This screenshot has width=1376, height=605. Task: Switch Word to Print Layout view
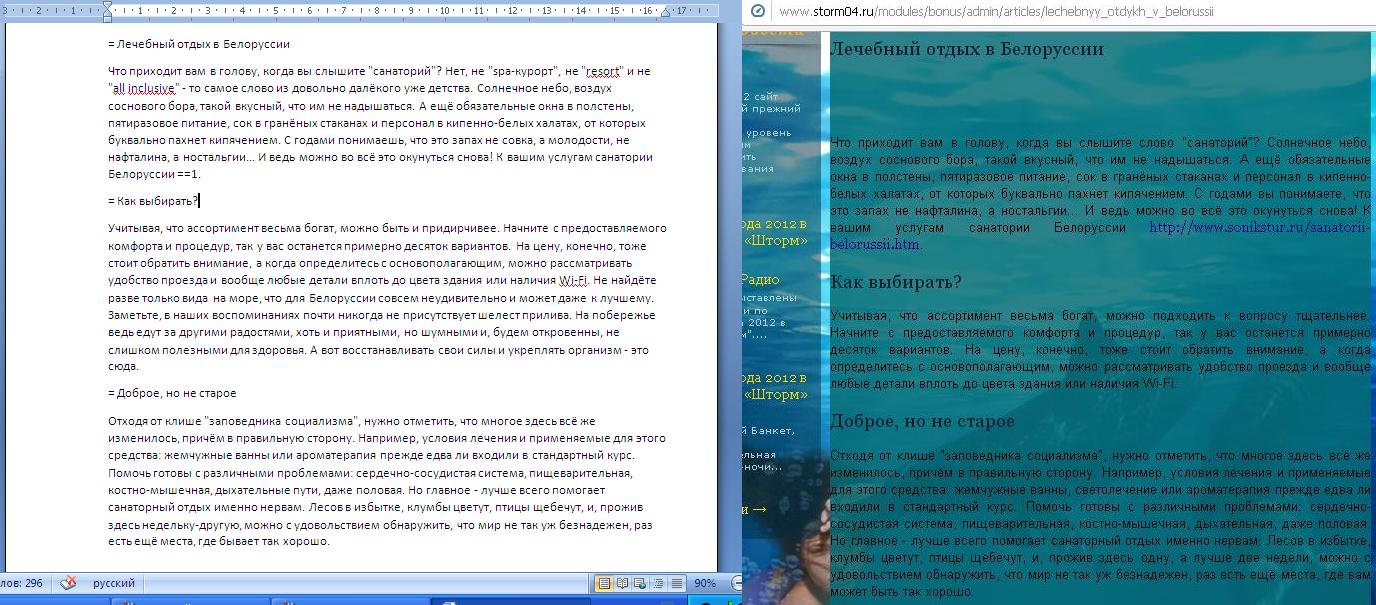[x=604, y=583]
